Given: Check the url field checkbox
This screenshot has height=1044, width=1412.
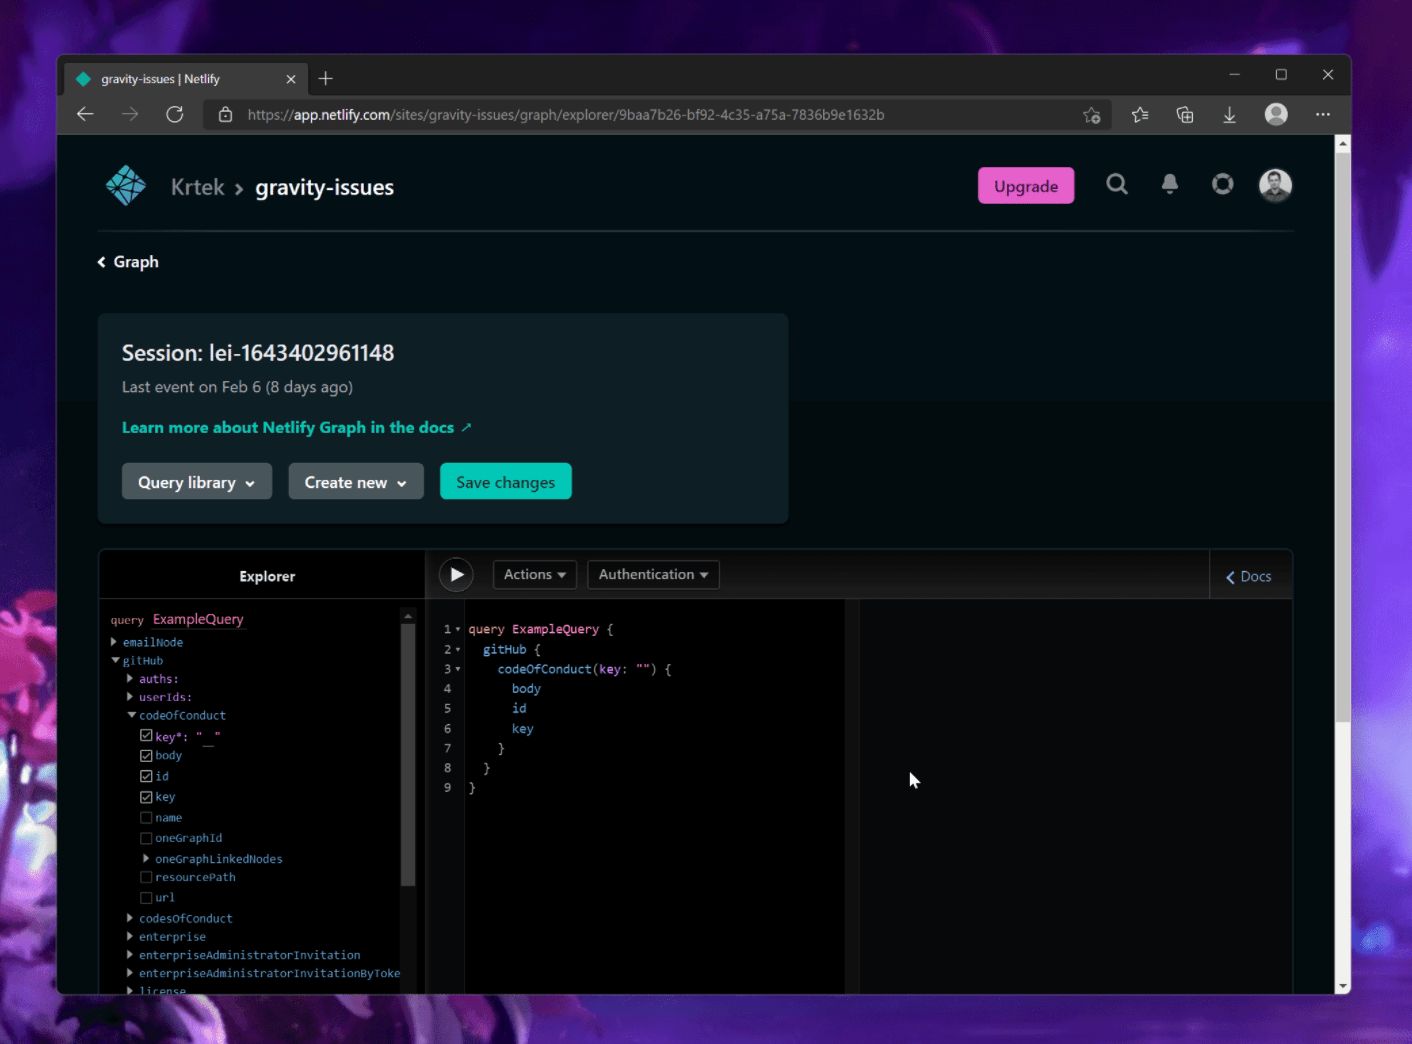Looking at the screenshot, I should tap(146, 898).
